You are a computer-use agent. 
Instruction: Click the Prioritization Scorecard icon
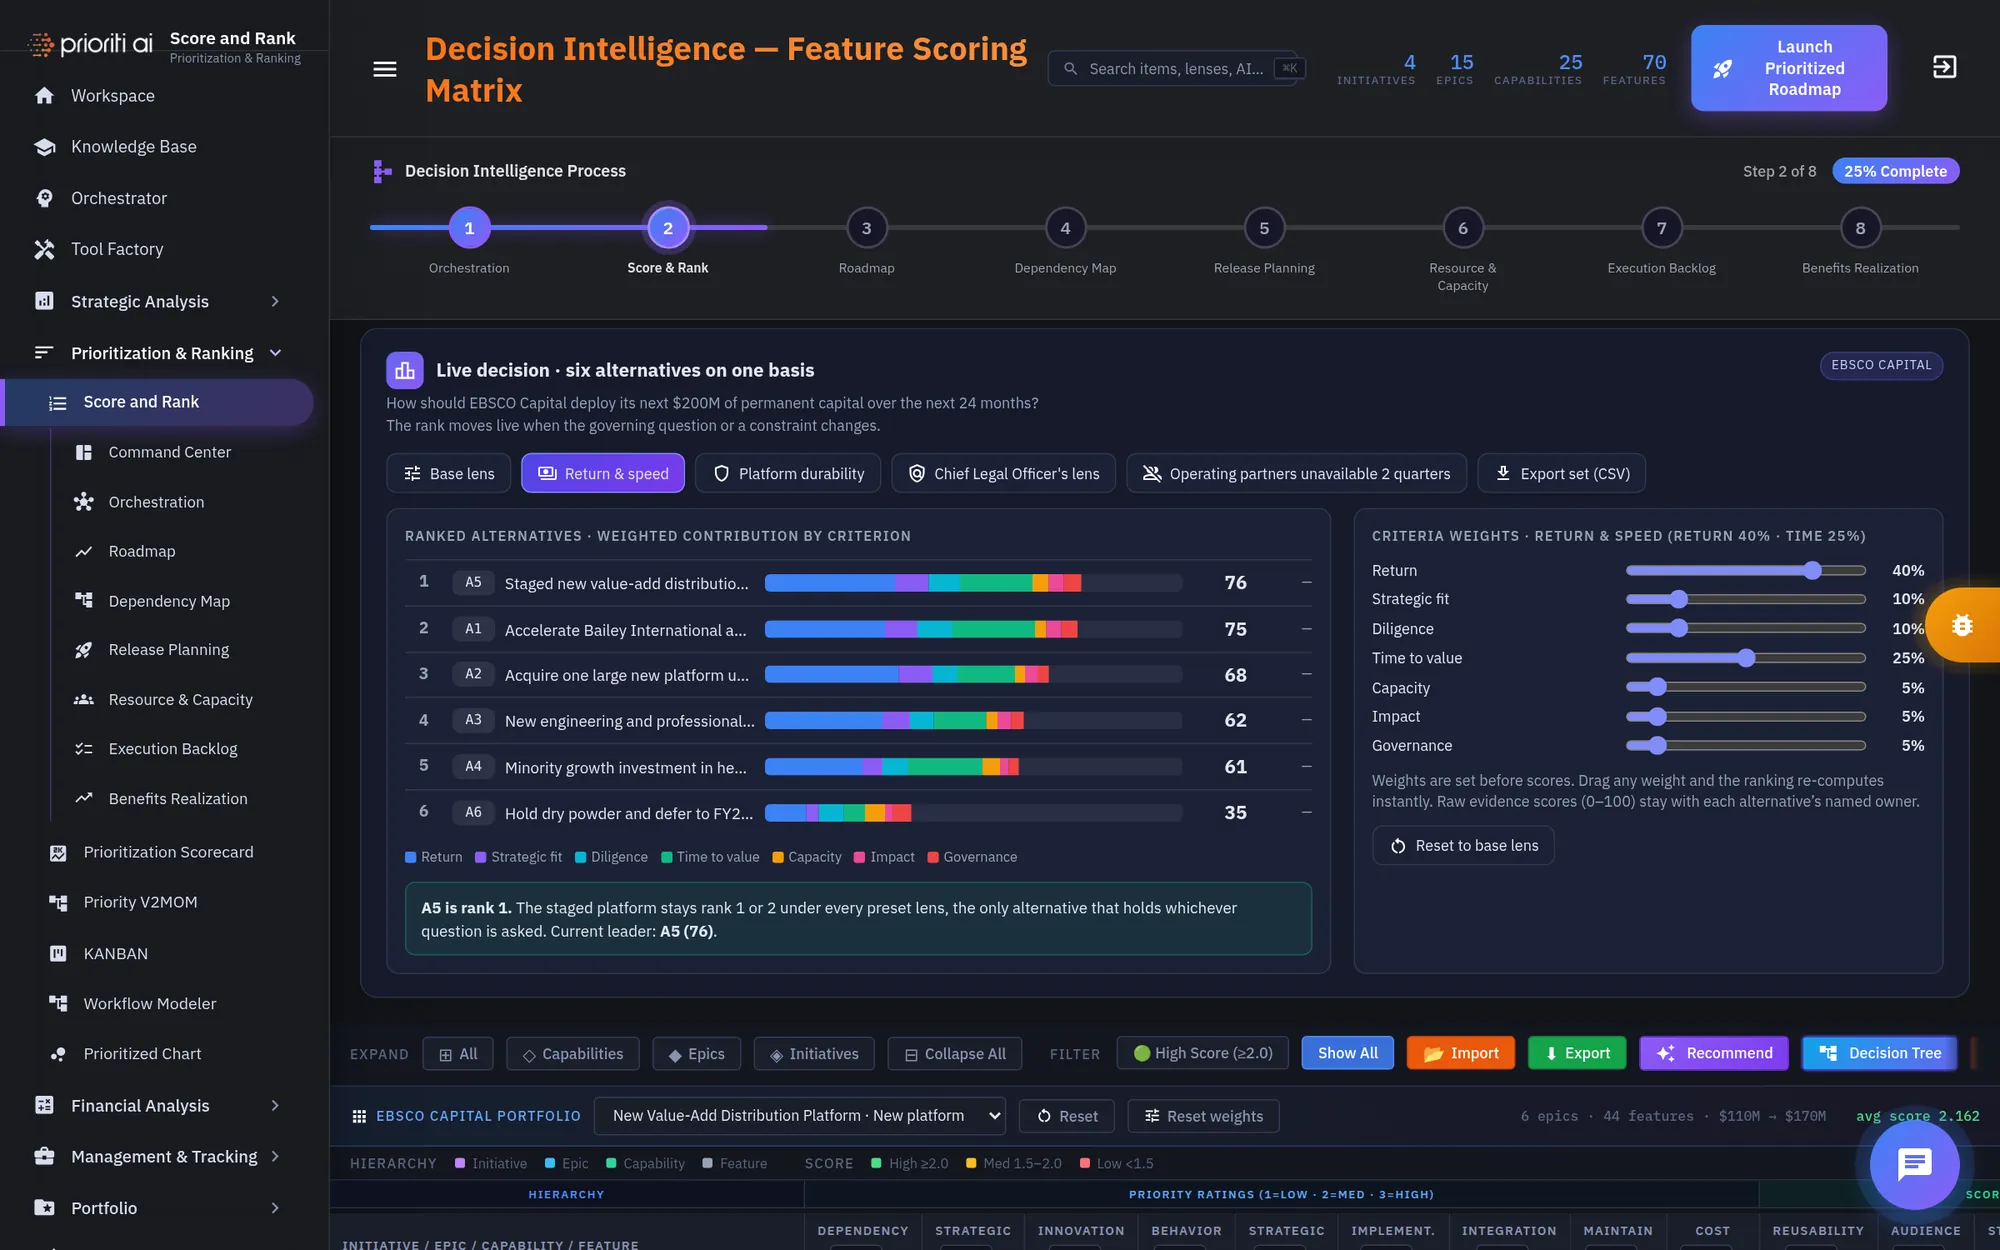coord(58,852)
